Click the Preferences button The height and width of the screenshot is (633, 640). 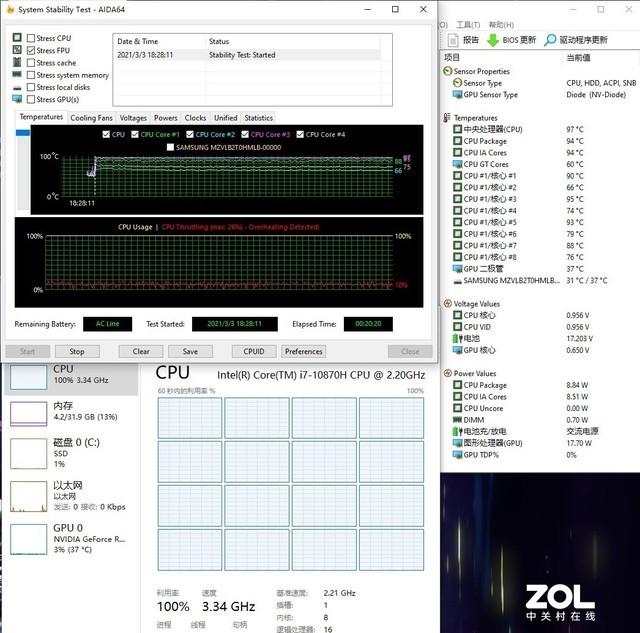tap(303, 351)
